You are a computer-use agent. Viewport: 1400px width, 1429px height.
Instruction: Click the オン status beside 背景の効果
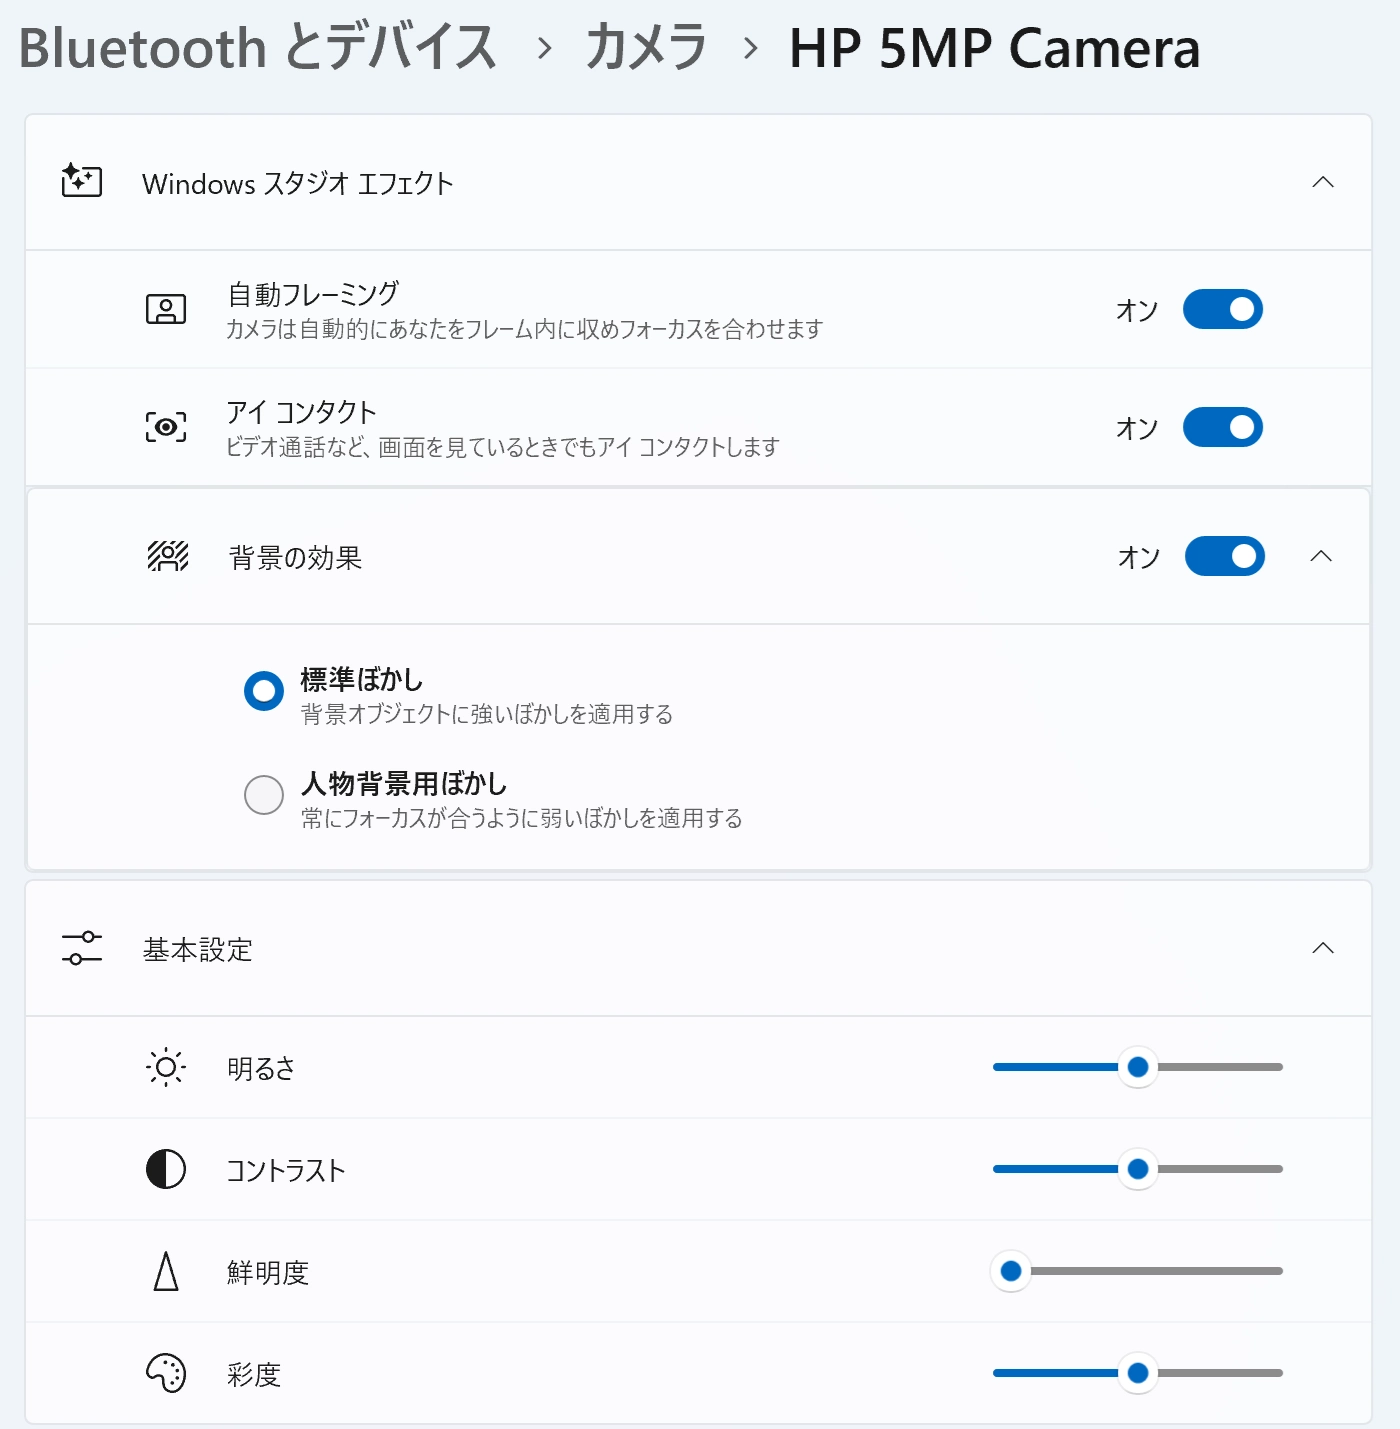pos(1139,557)
